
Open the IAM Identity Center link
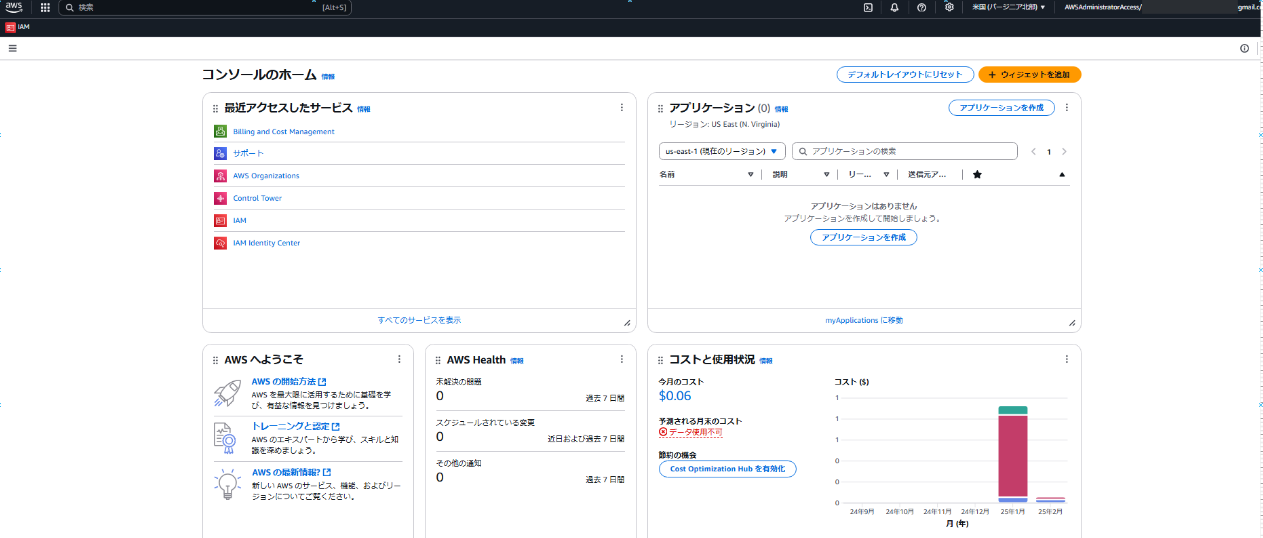coord(266,243)
